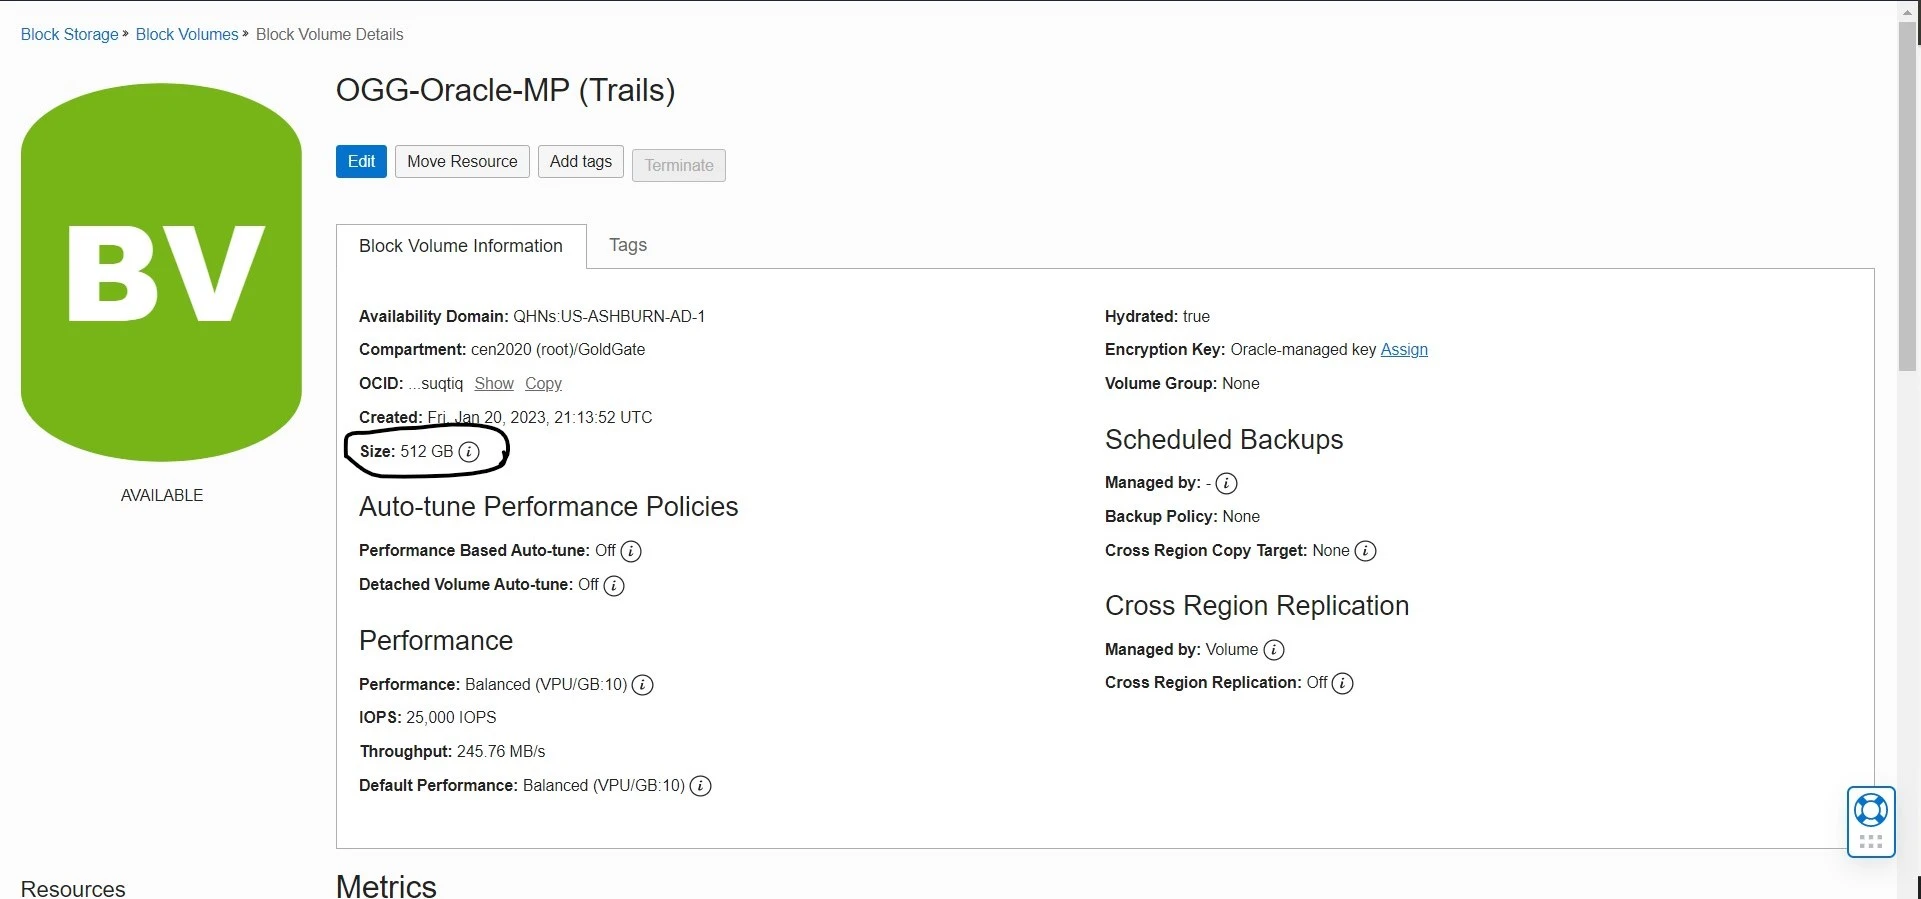This screenshot has height=899, width=1921.
Task: Click info icon under Scheduled Backups Managed by
Action: pos(1226,483)
